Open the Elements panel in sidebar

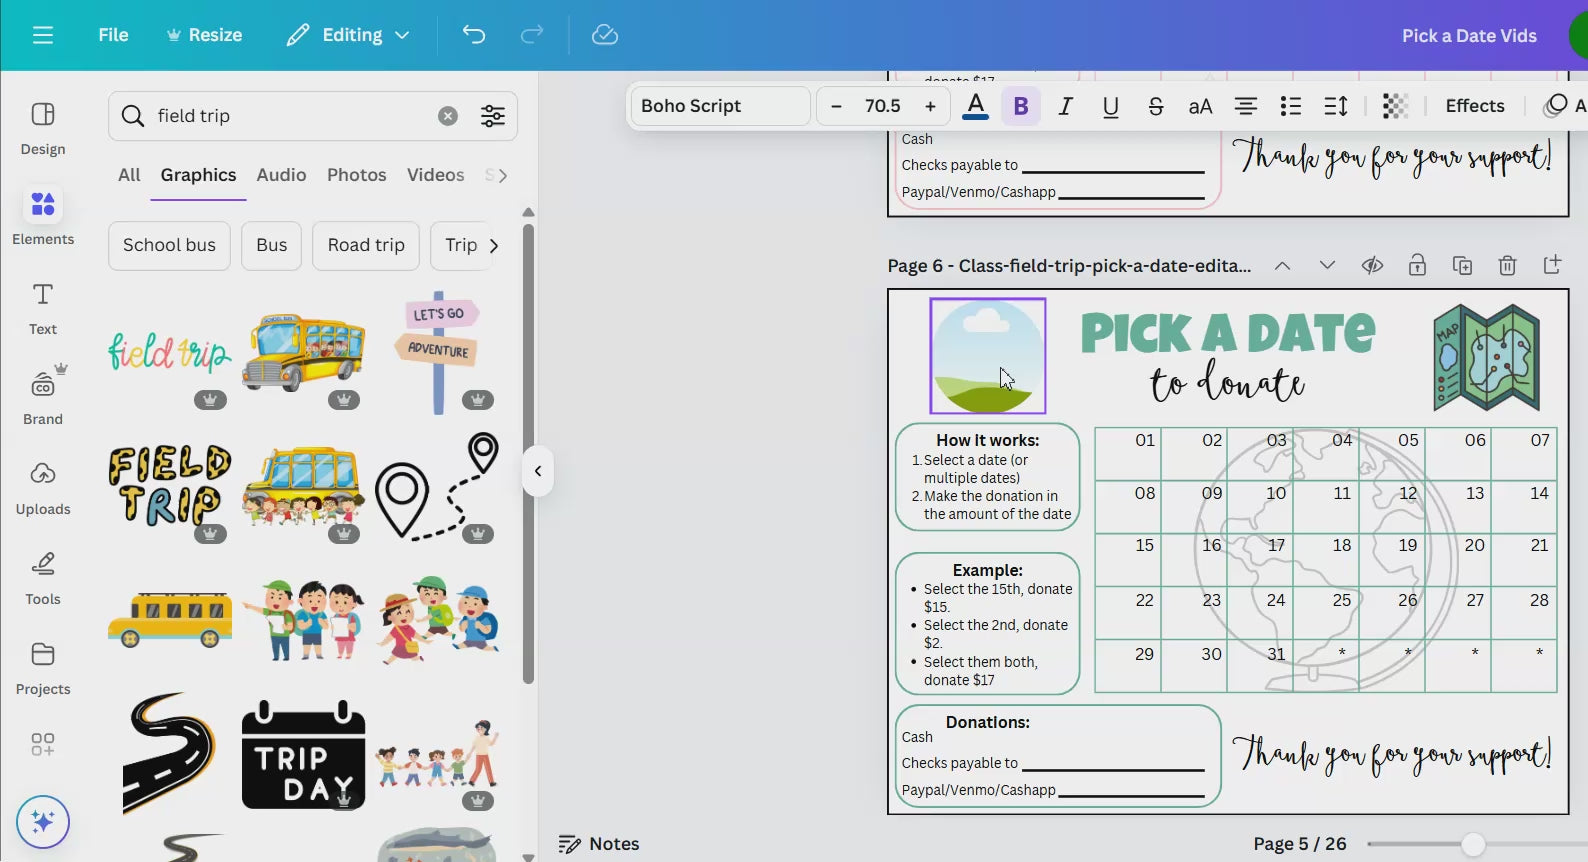coord(43,217)
